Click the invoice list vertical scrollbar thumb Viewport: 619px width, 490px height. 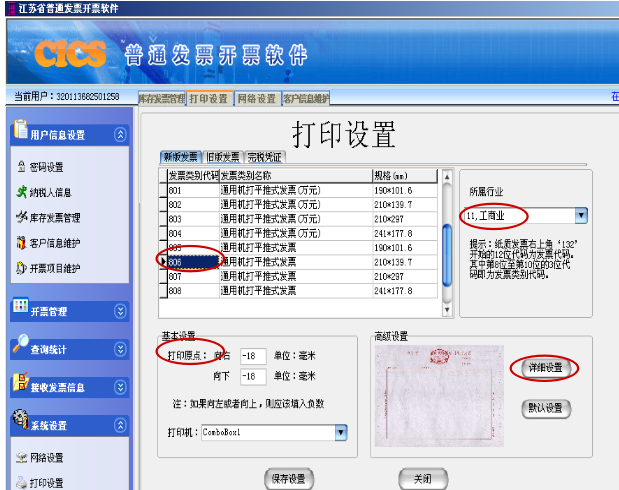point(447,255)
